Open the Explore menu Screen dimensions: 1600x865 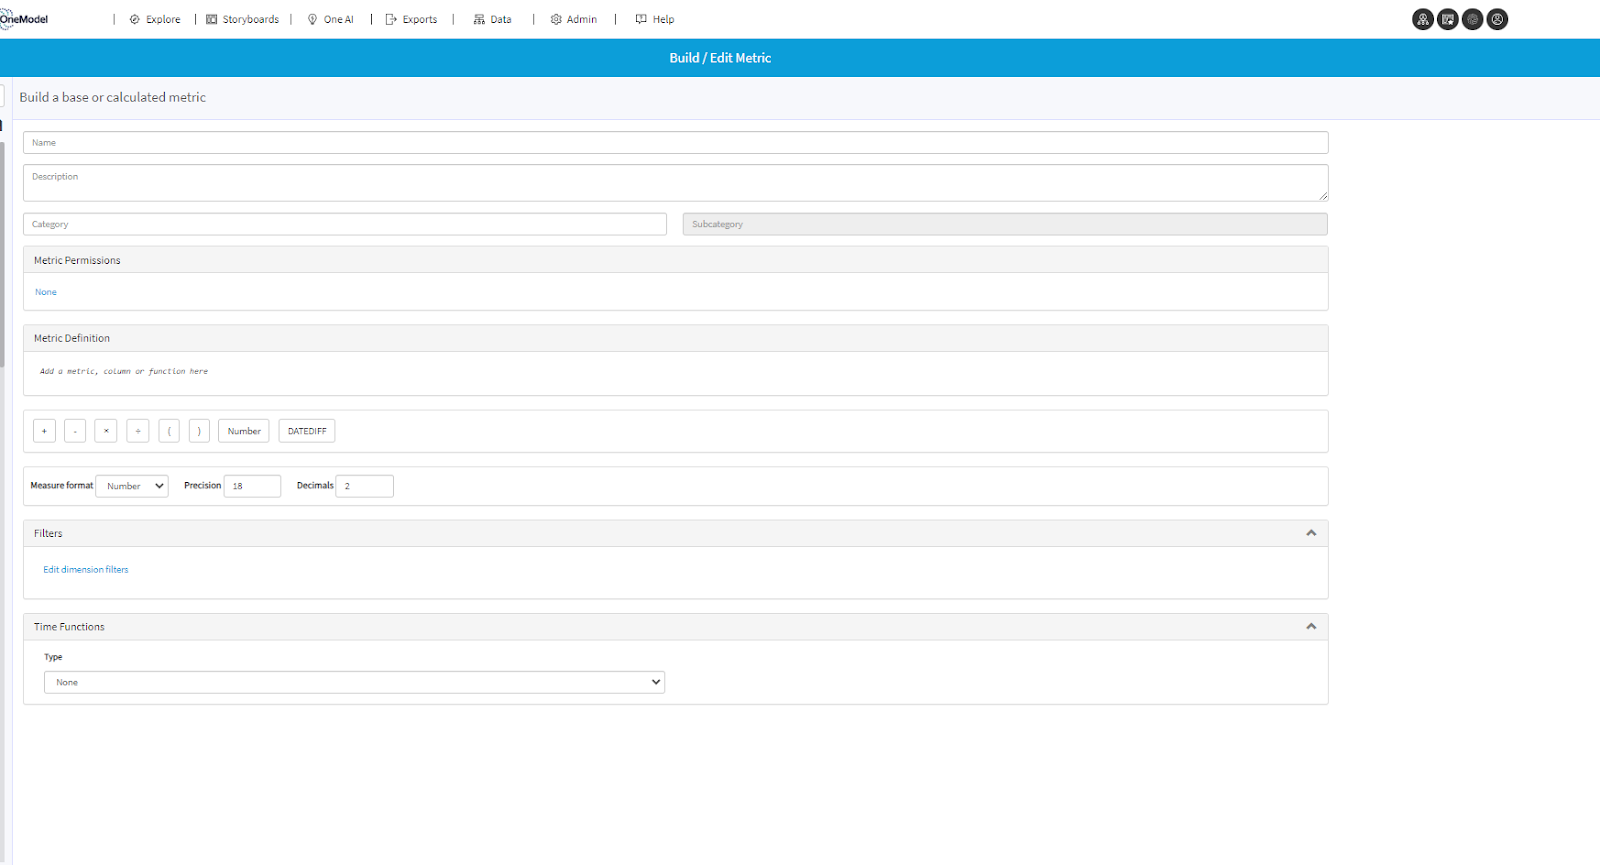(155, 19)
